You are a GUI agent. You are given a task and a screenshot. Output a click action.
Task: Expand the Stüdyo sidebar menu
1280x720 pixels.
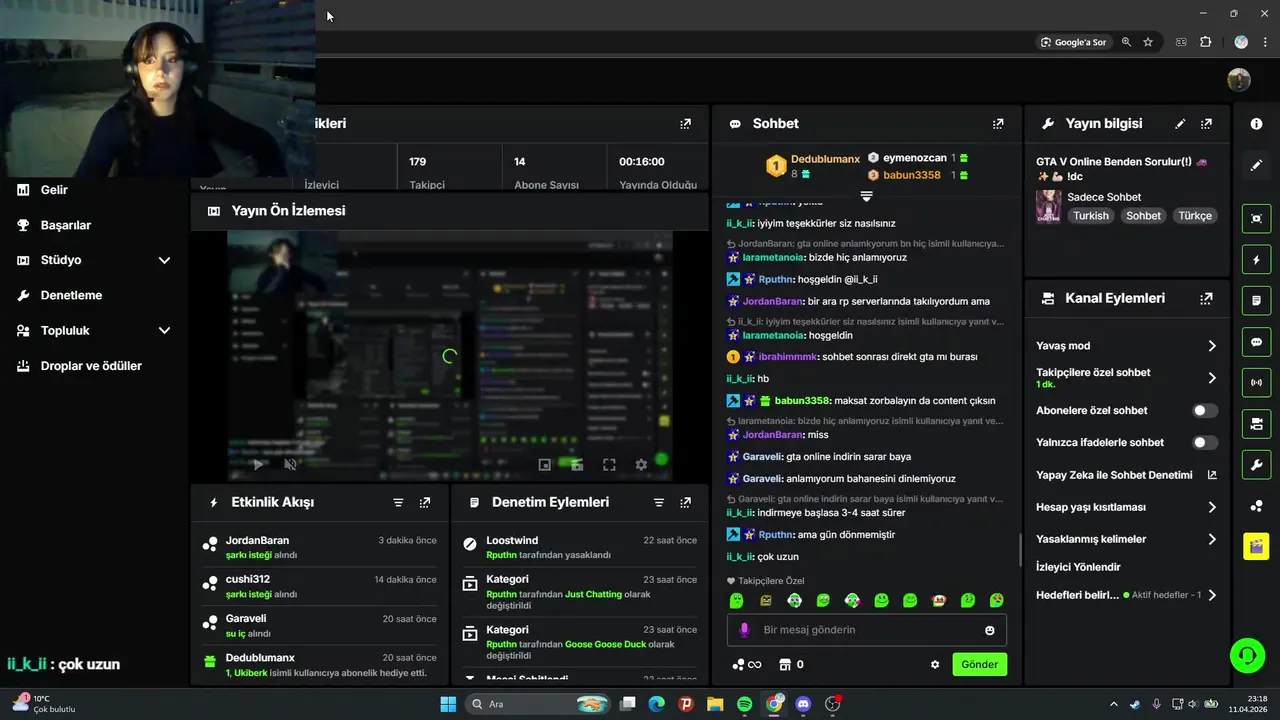click(164, 260)
